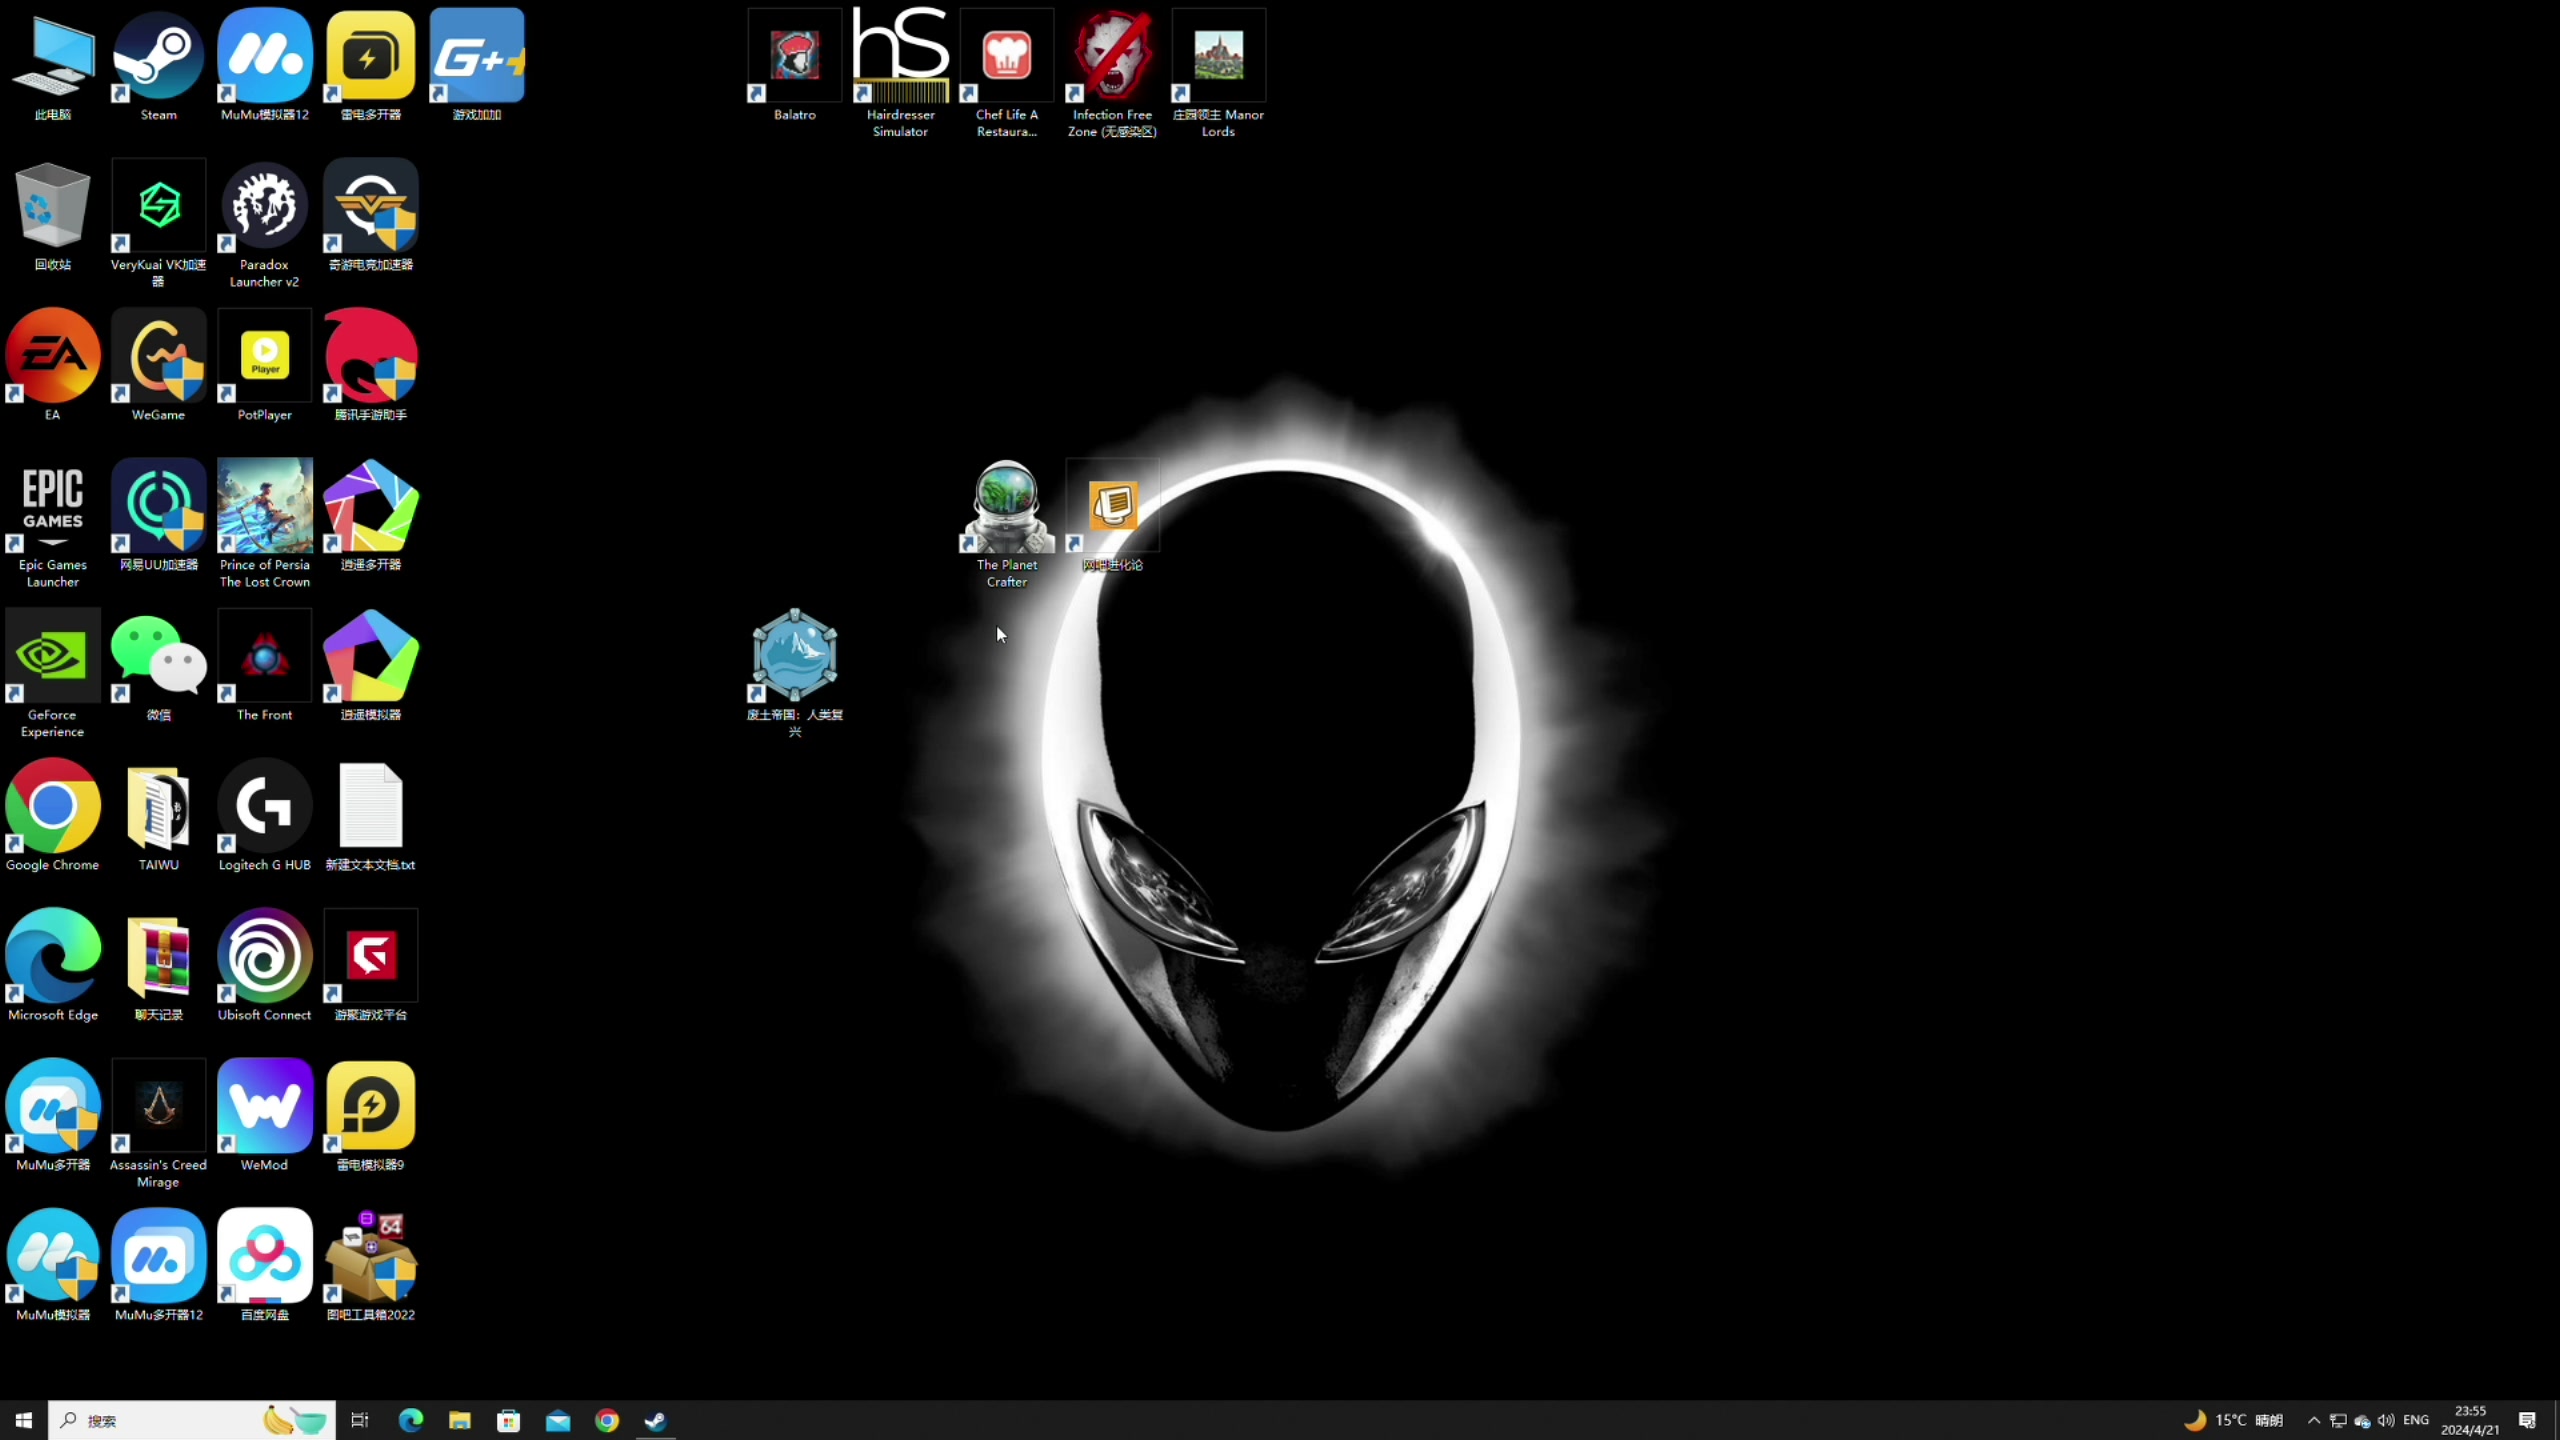The image size is (2560, 1440).
Task: Click the GeForce Experience icon
Action: click(52, 672)
